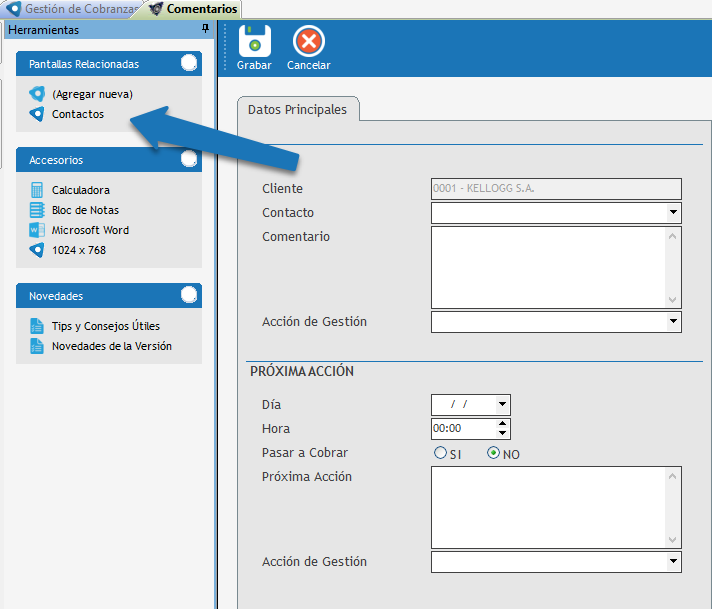Click the Cancelar red X icon
The image size is (712, 609).
point(308,42)
